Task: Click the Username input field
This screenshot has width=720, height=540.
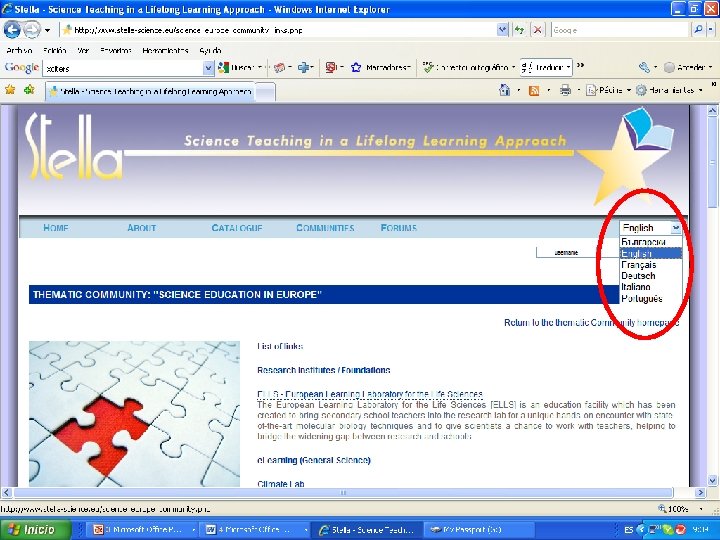Action: [578, 253]
